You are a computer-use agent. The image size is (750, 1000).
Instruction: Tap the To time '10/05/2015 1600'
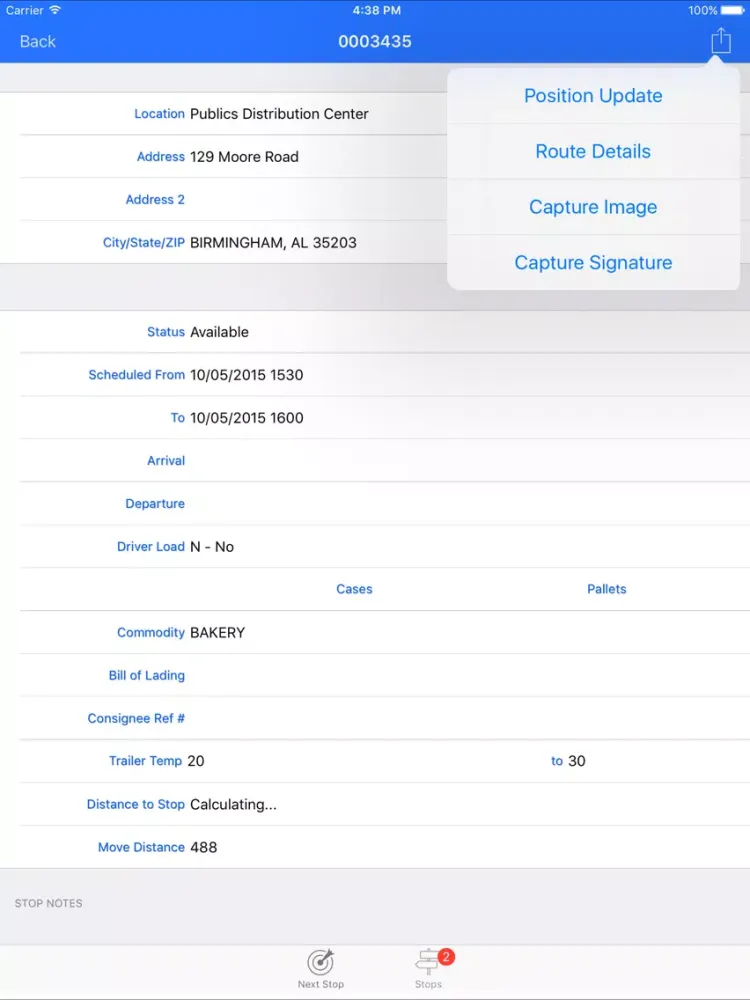click(x=247, y=418)
